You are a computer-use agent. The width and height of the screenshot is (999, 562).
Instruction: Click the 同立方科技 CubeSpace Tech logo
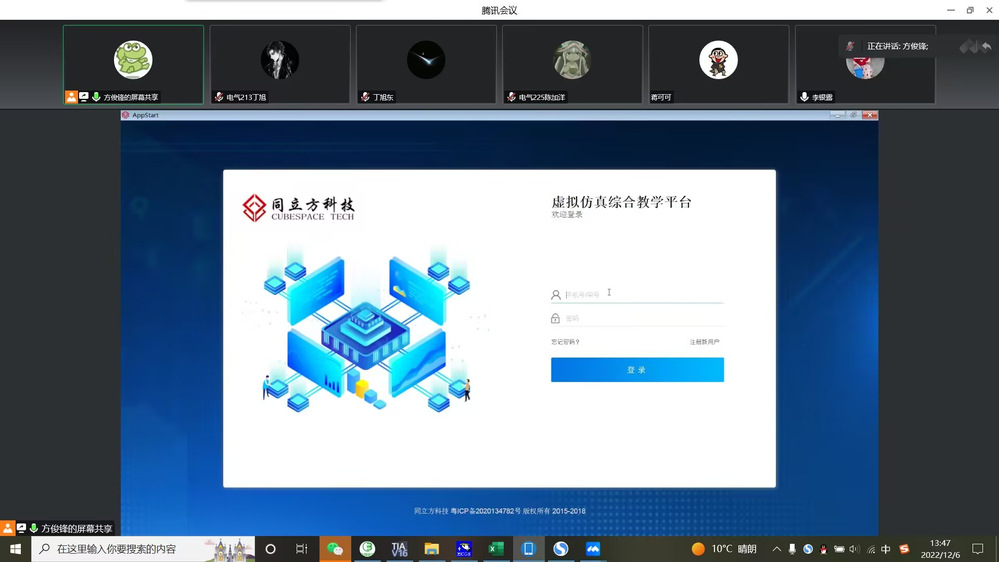point(298,208)
